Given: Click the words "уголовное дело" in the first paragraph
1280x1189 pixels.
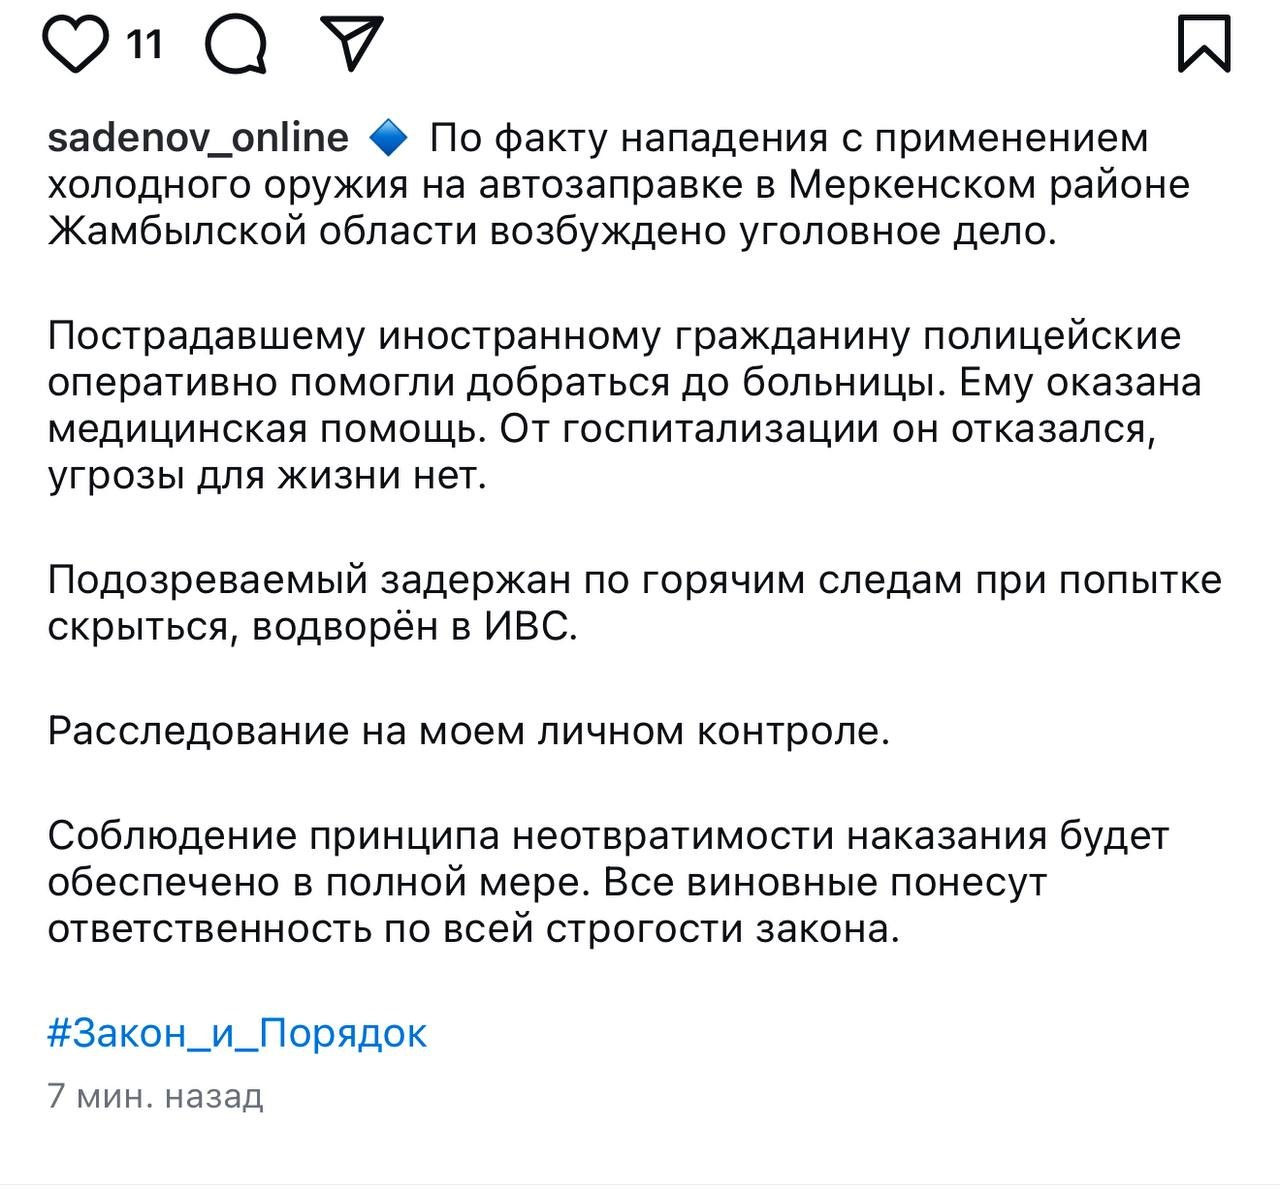Looking at the screenshot, I should [x=898, y=233].
